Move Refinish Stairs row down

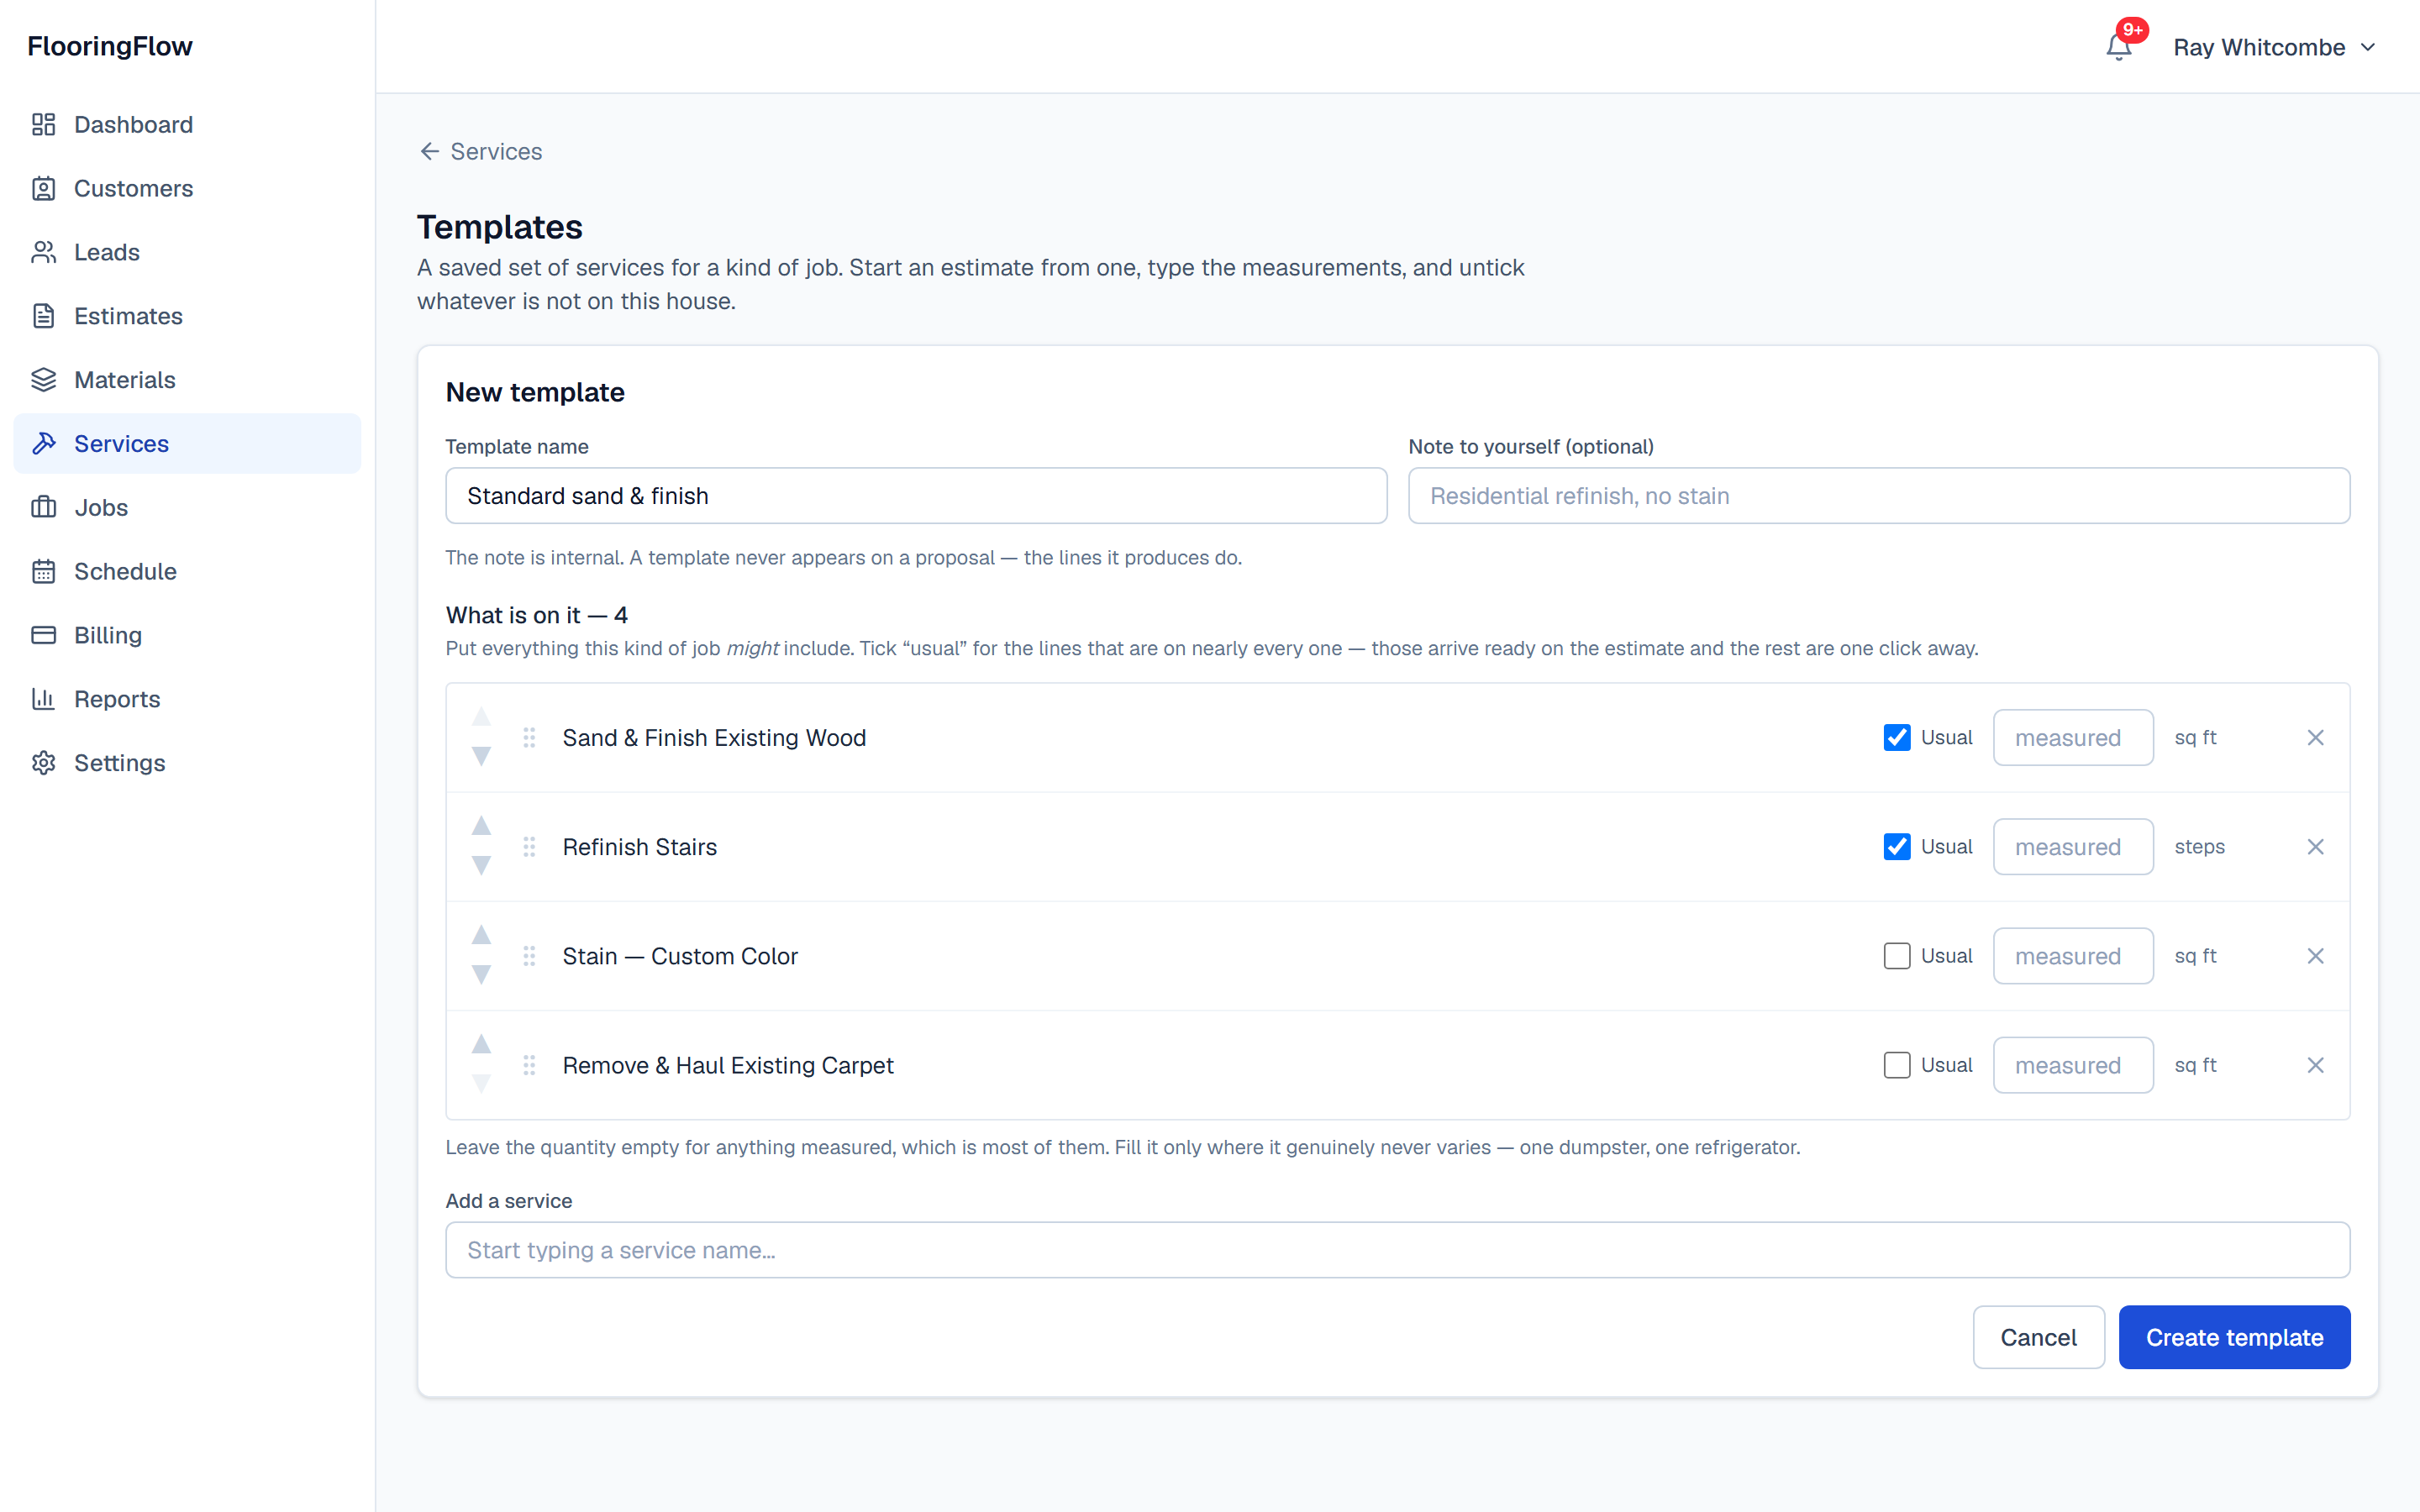click(x=481, y=866)
